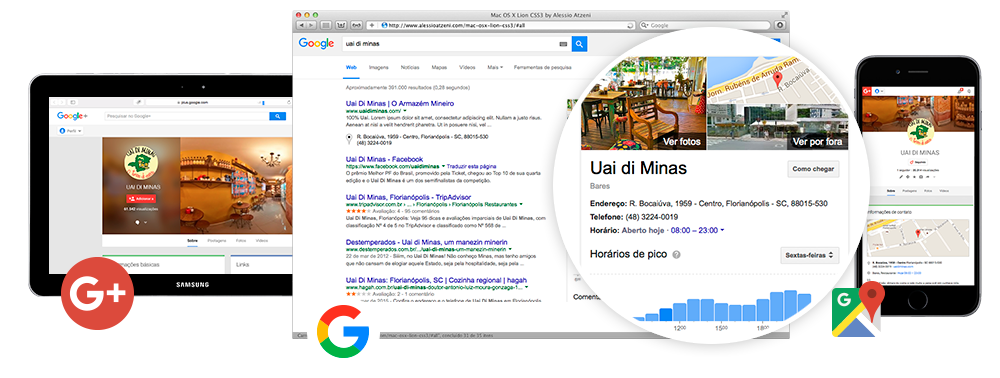Click blue search button on tablet Google+ page
The width and height of the screenshot is (1000, 378).
tap(277, 116)
